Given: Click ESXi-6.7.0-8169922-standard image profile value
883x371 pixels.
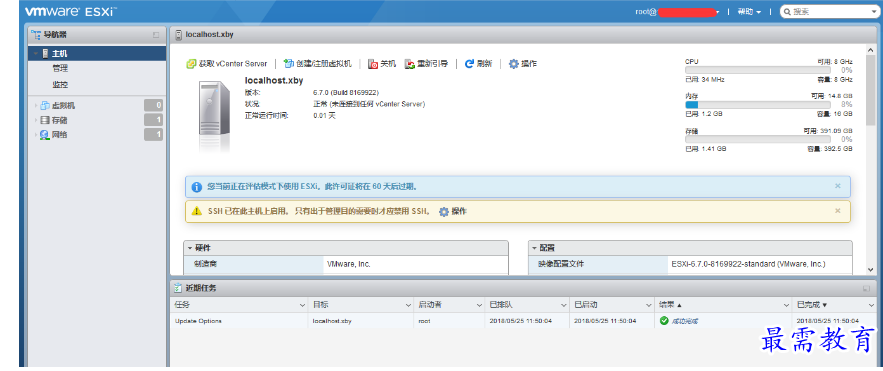Looking at the screenshot, I should click(x=748, y=263).
